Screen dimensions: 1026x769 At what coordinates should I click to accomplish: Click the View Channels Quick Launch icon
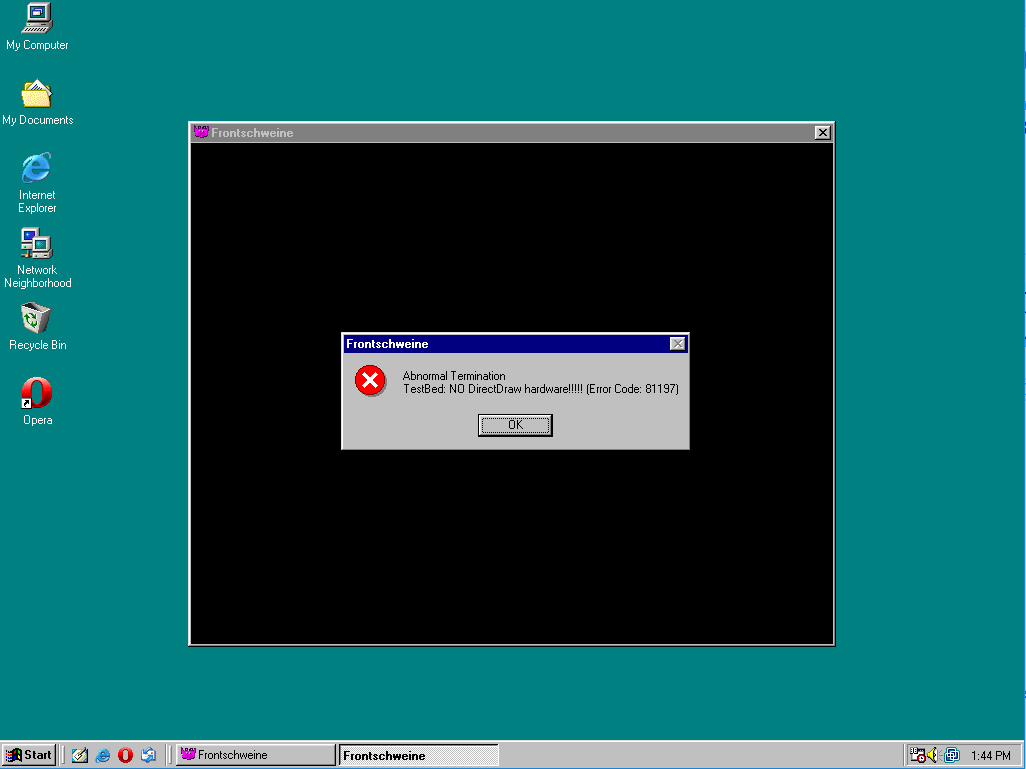[x=148, y=755]
